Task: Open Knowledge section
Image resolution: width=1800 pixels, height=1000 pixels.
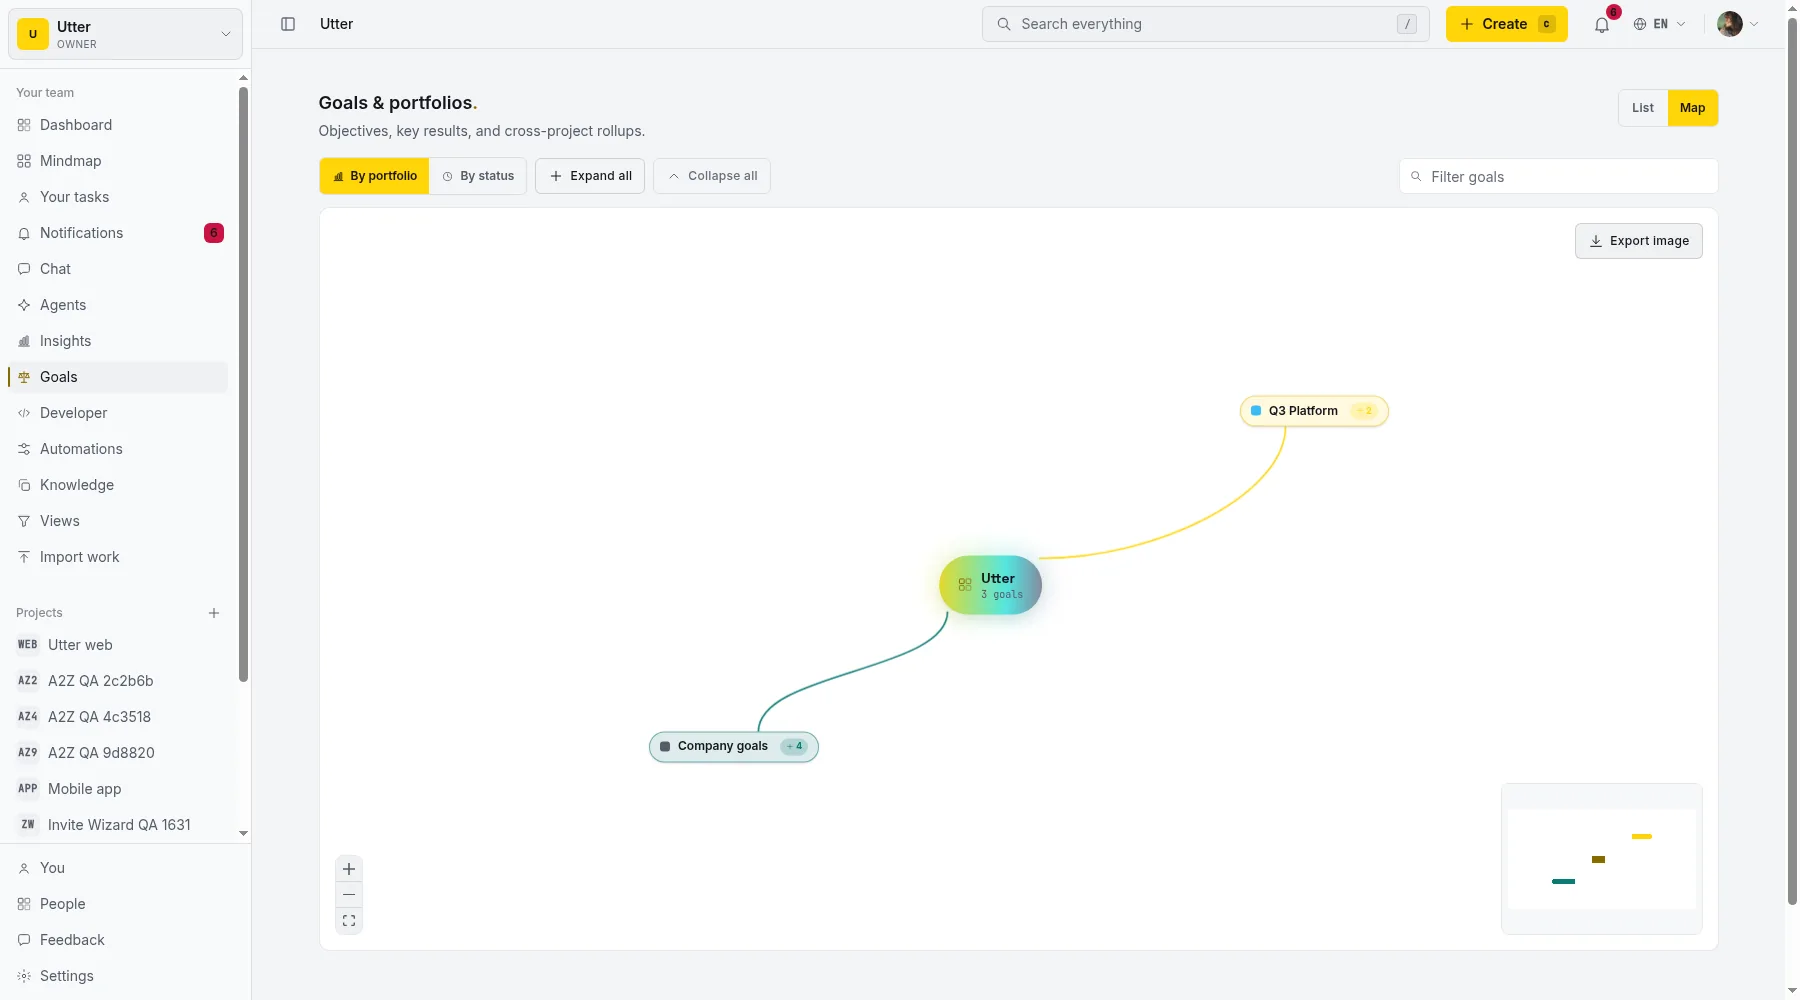Action: point(118,485)
